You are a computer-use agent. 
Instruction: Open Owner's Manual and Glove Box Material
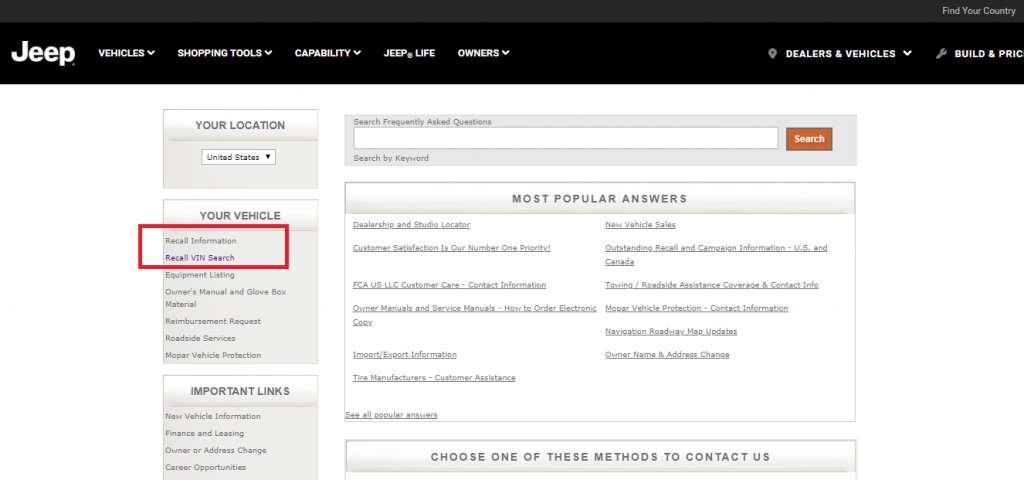(225, 298)
